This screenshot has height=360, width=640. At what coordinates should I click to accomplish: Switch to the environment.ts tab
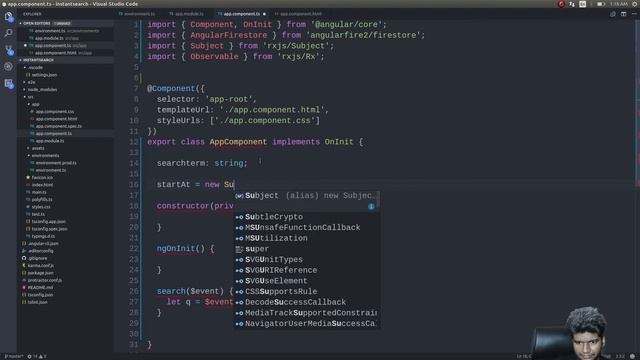pos(137,14)
